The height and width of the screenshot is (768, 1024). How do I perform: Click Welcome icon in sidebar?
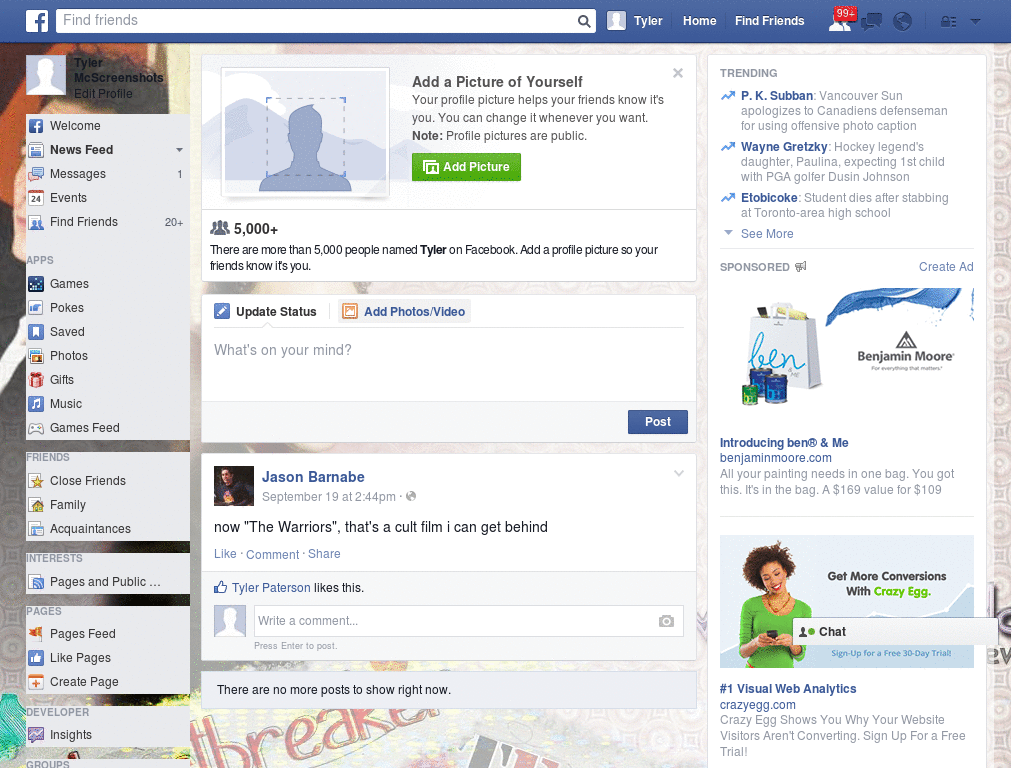(36, 126)
